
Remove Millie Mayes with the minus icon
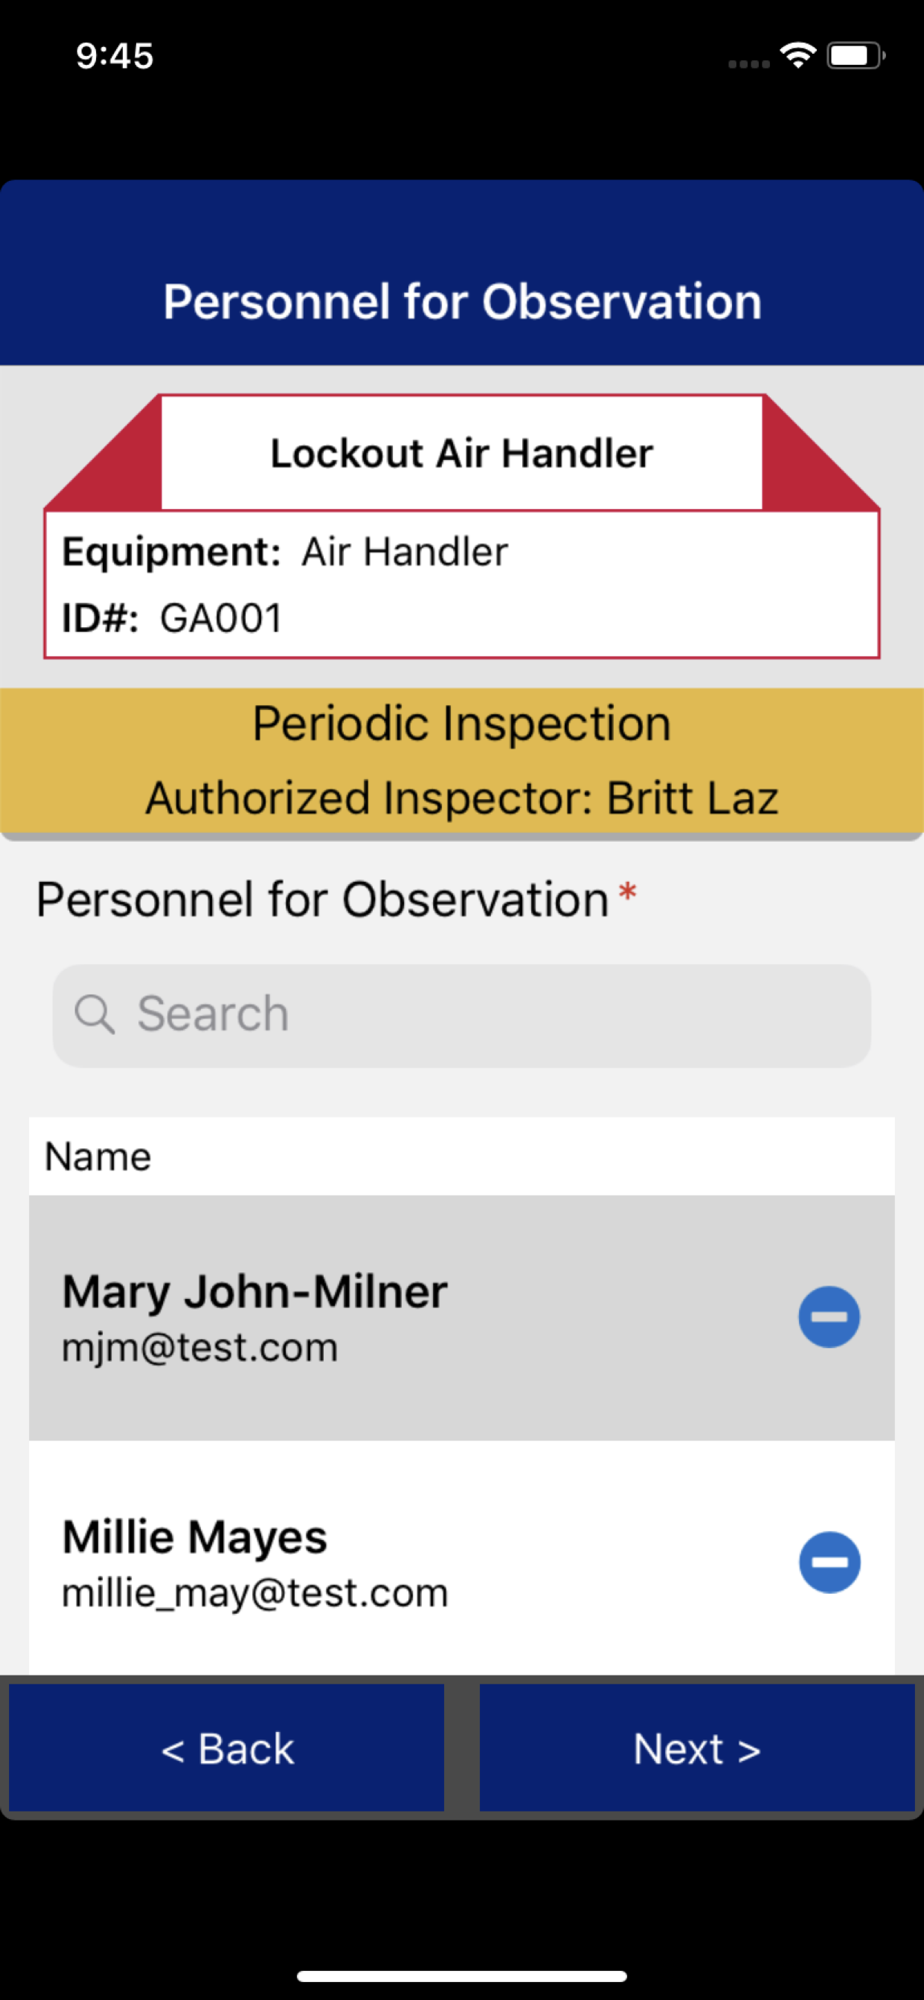pos(829,1562)
